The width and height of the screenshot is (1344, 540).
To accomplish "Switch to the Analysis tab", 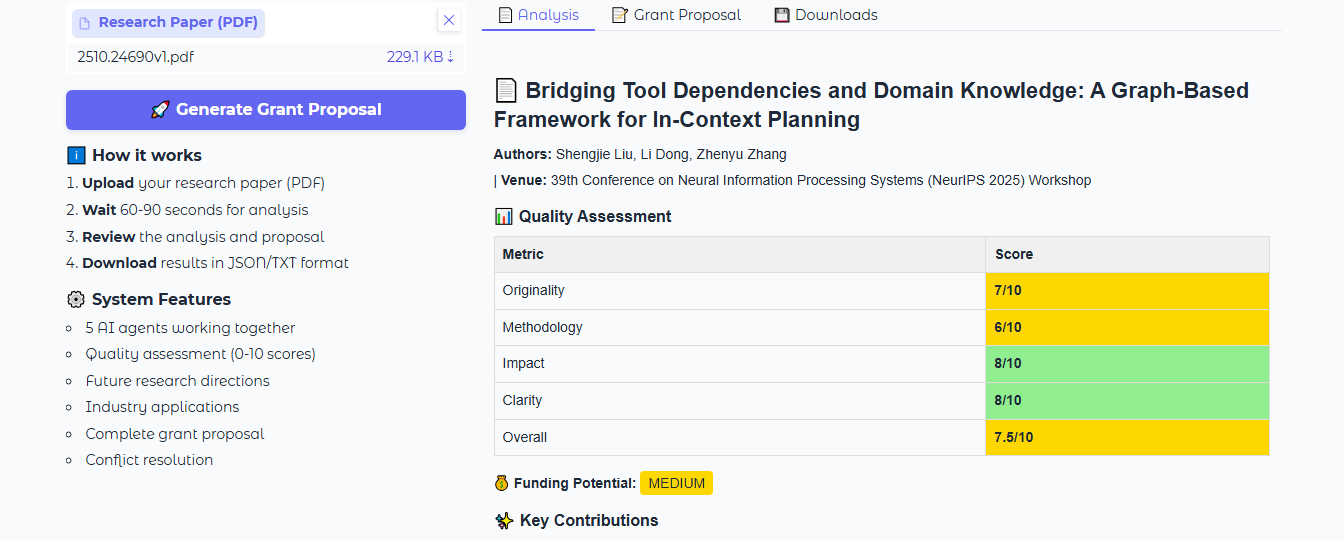I will (538, 15).
